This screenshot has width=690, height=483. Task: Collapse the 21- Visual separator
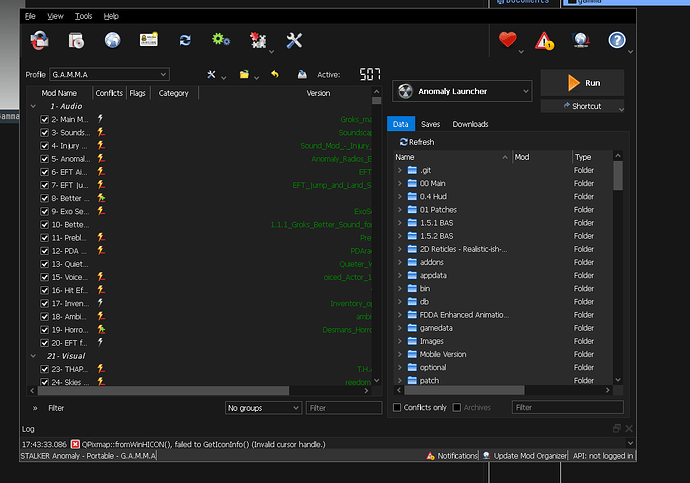tap(33, 356)
